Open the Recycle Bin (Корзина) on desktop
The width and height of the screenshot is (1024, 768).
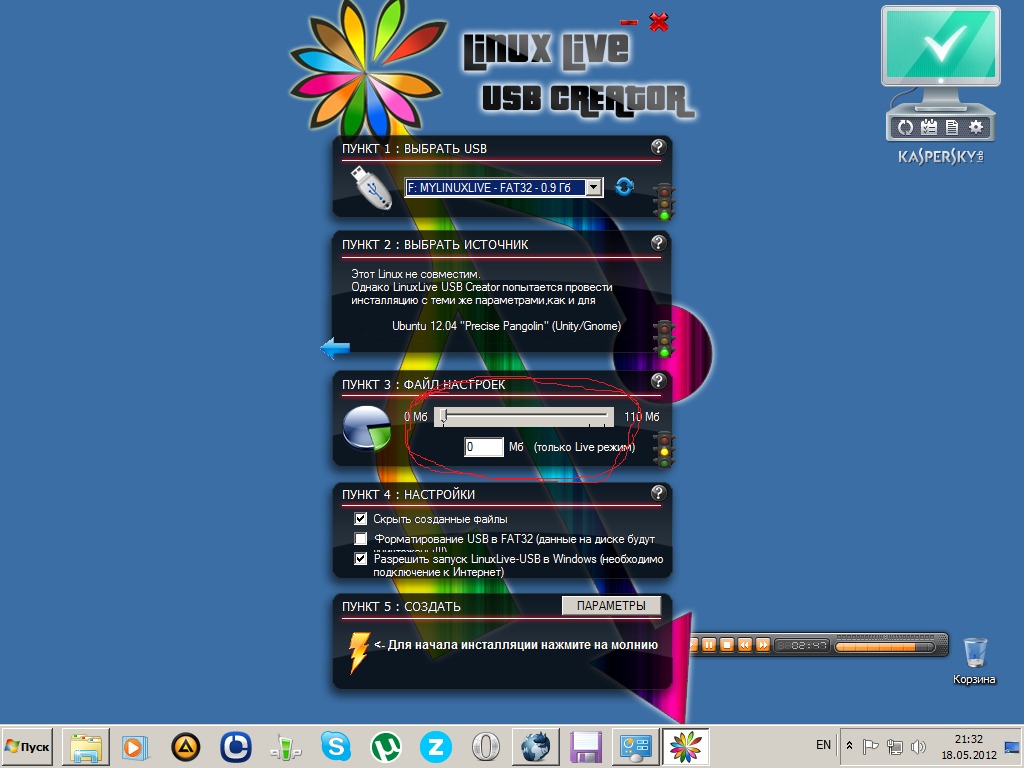(x=974, y=661)
